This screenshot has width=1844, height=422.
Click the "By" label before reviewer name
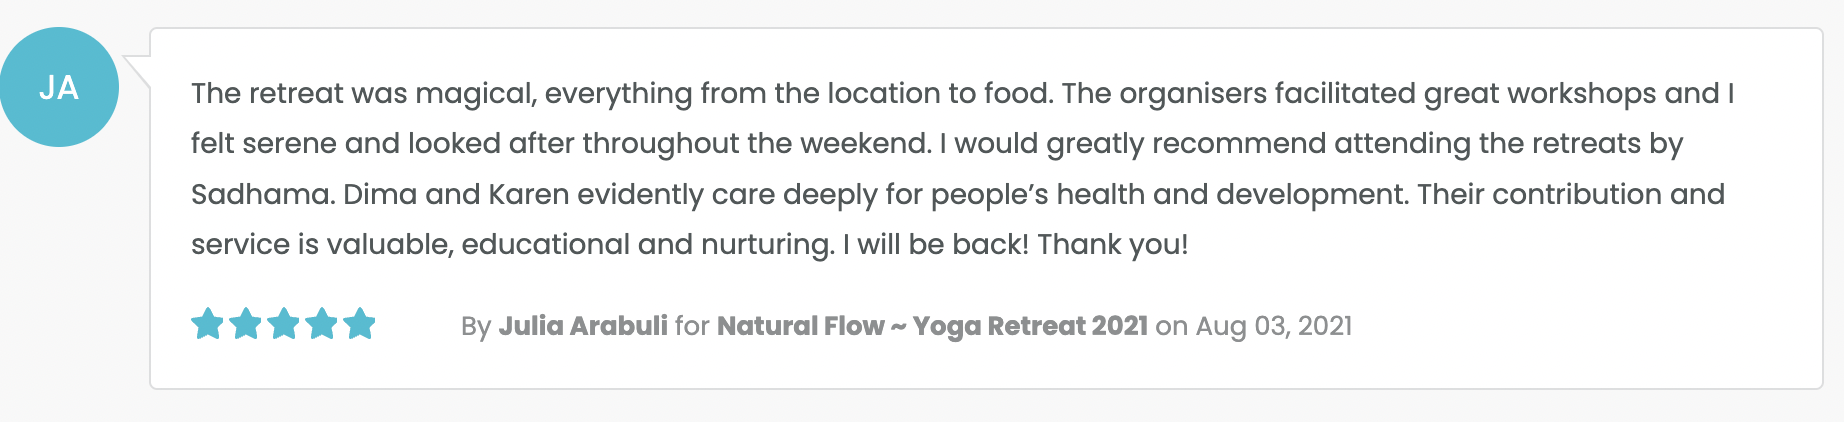[476, 326]
